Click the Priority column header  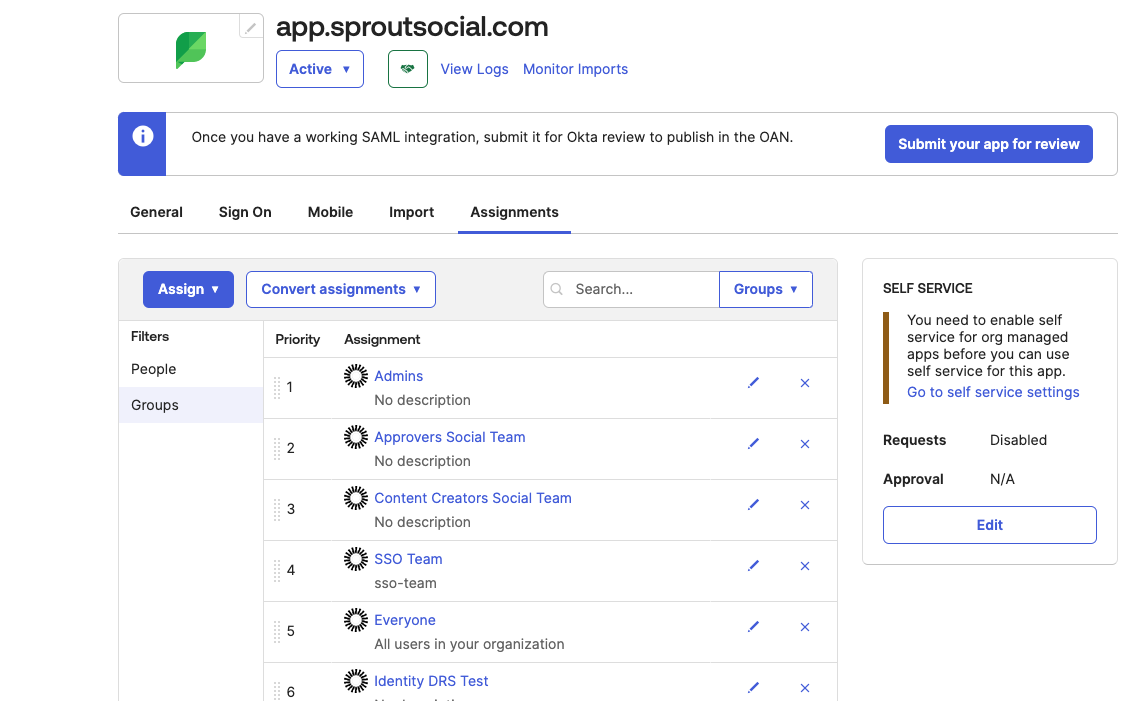click(297, 339)
